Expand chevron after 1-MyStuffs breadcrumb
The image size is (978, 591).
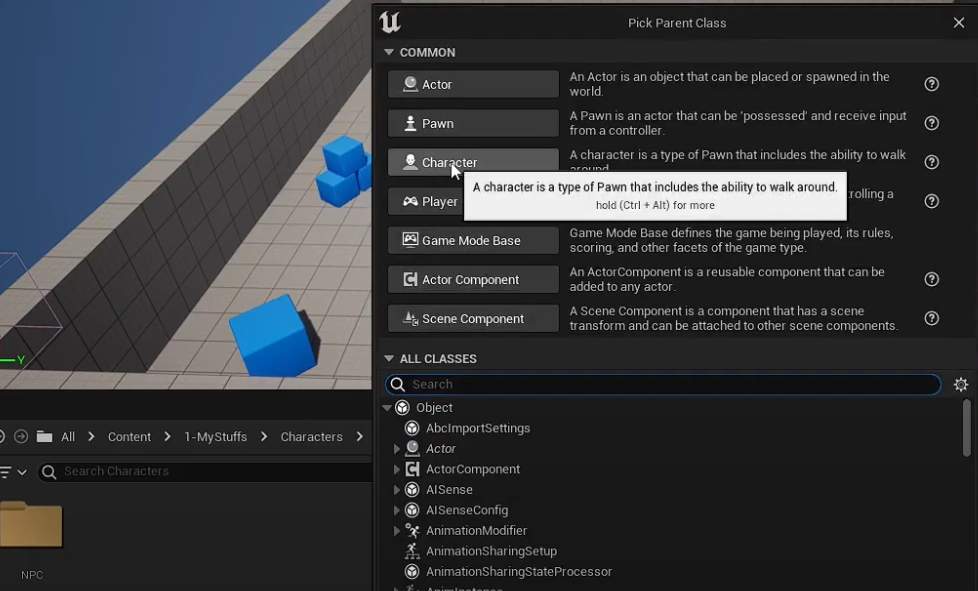click(x=264, y=437)
